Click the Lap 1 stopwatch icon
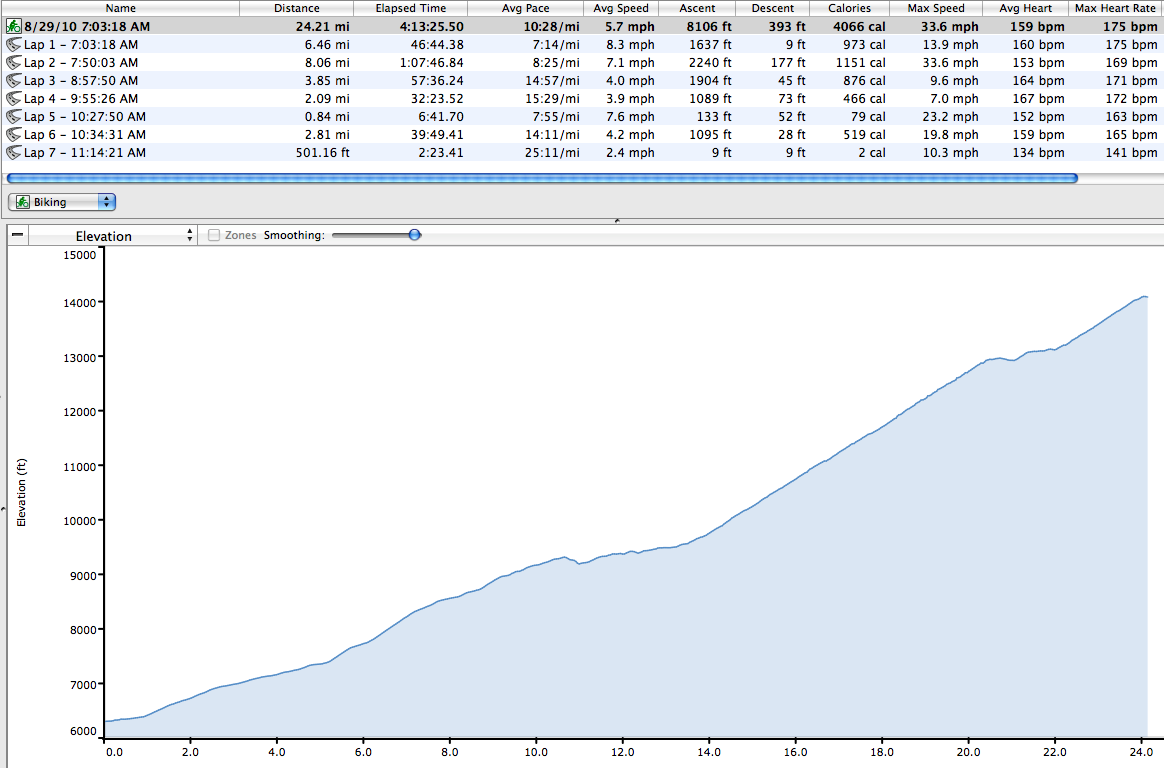 point(14,45)
